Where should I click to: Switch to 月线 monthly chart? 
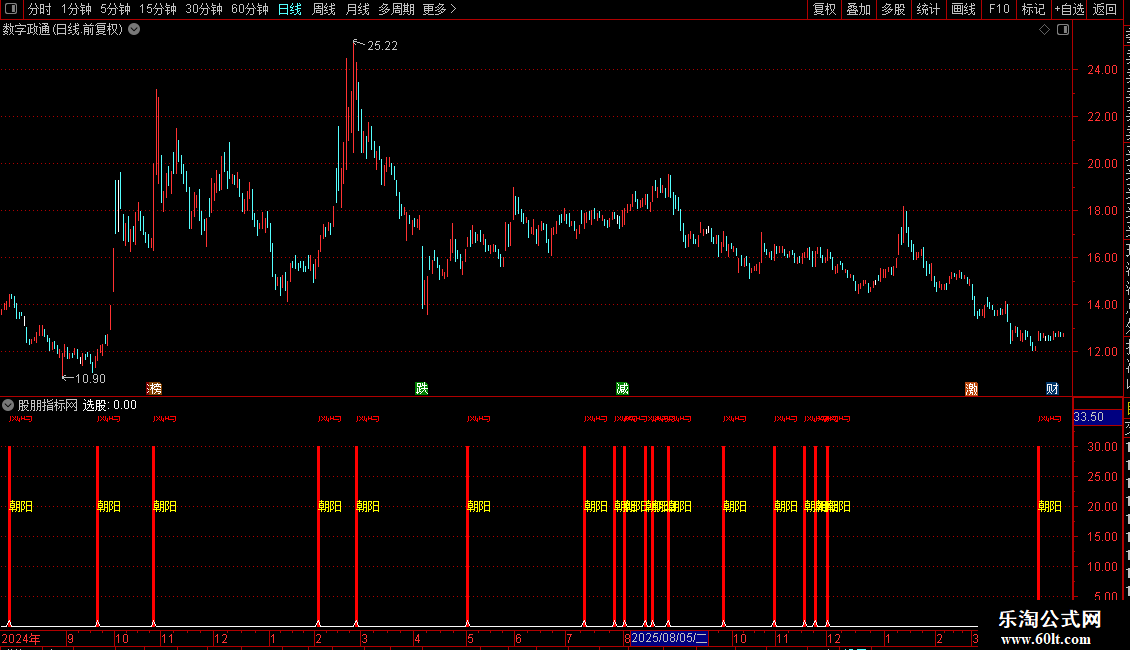point(357,9)
